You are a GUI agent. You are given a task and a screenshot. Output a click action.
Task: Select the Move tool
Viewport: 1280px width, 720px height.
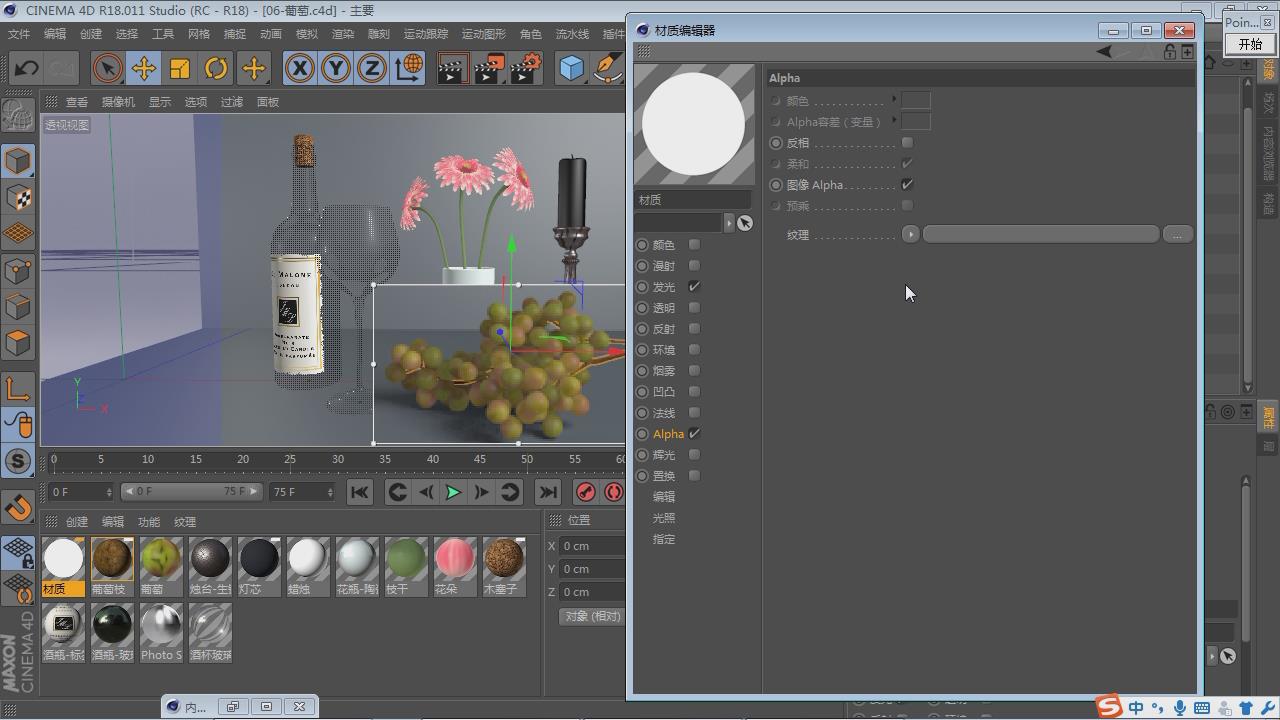tap(143, 68)
